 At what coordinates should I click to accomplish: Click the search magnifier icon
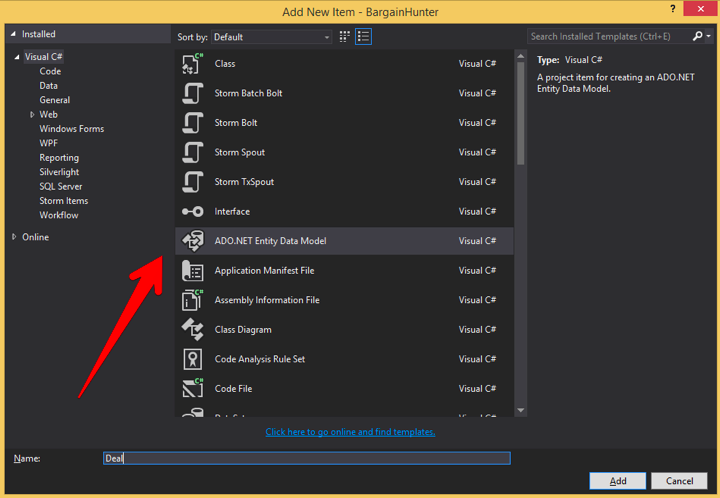(698, 36)
